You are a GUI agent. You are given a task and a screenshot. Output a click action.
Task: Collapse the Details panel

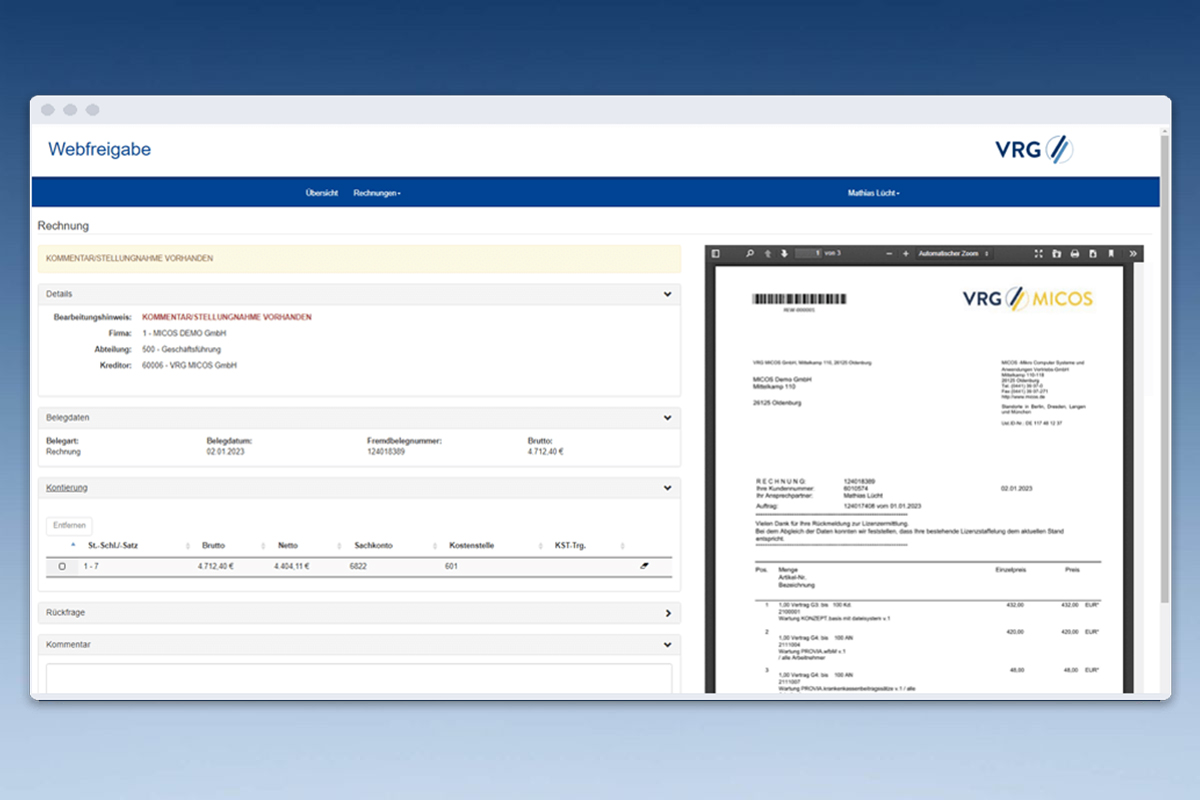667,294
